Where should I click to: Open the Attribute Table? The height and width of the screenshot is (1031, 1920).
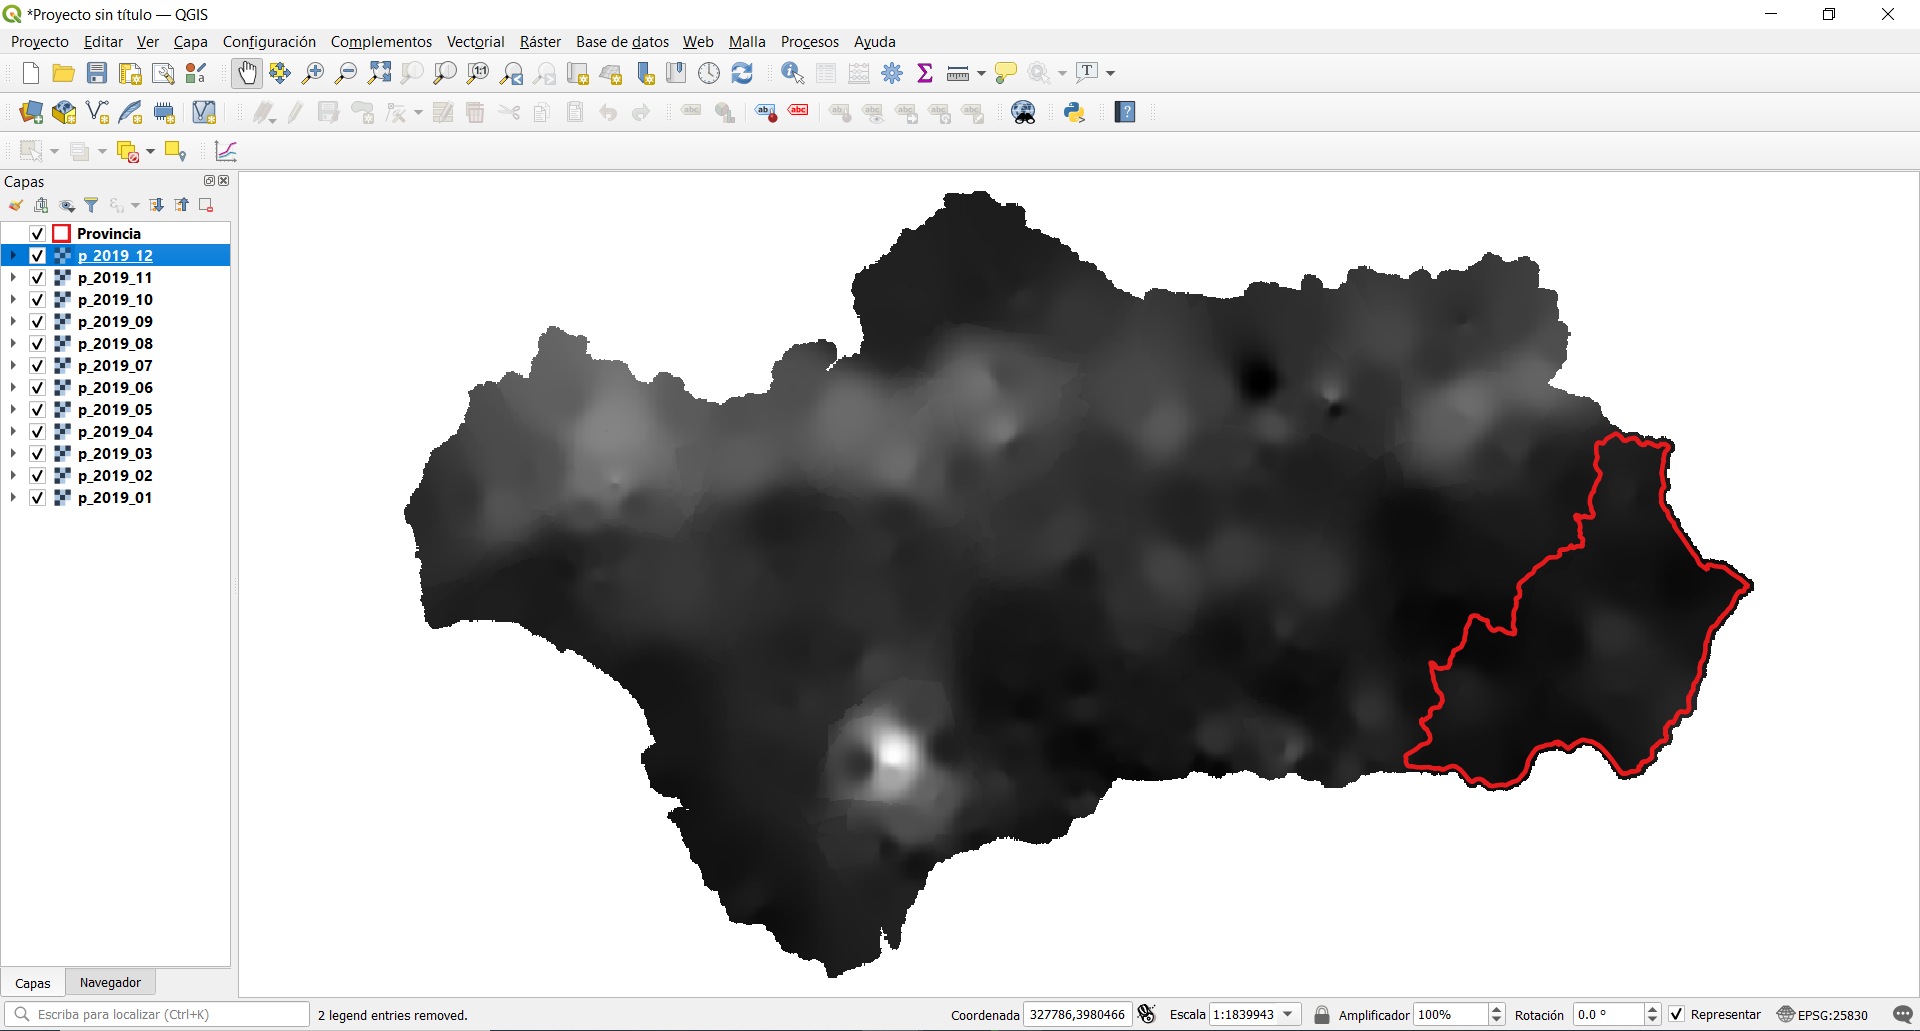pyautogui.click(x=826, y=73)
